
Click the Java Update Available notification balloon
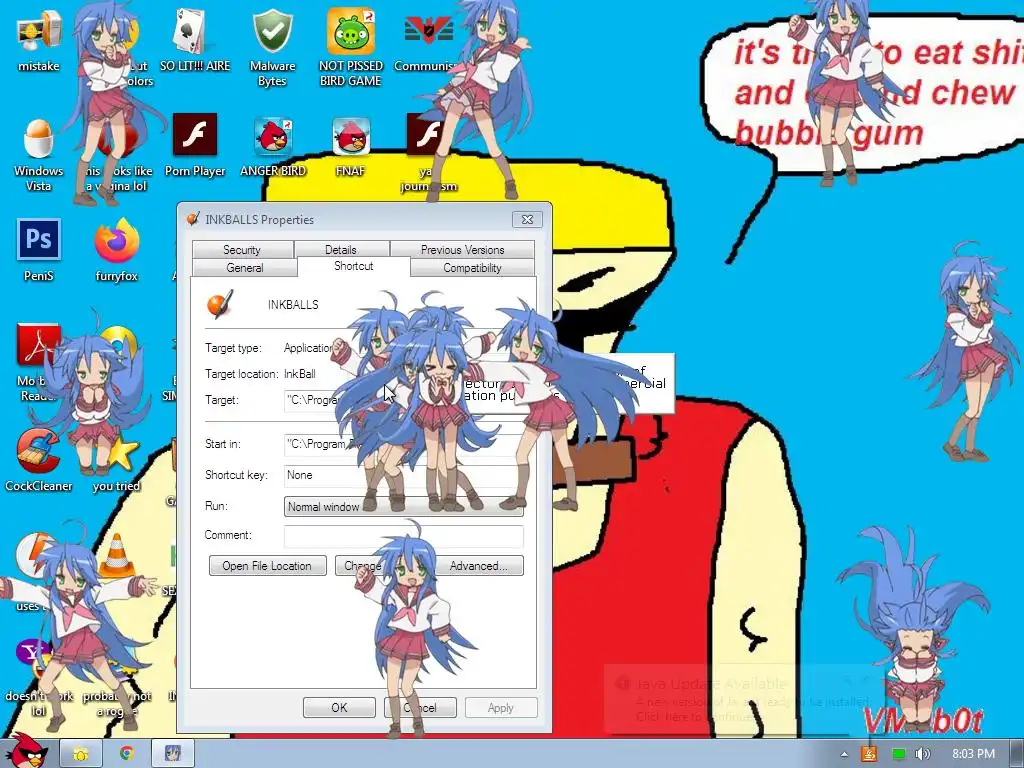point(744,700)
